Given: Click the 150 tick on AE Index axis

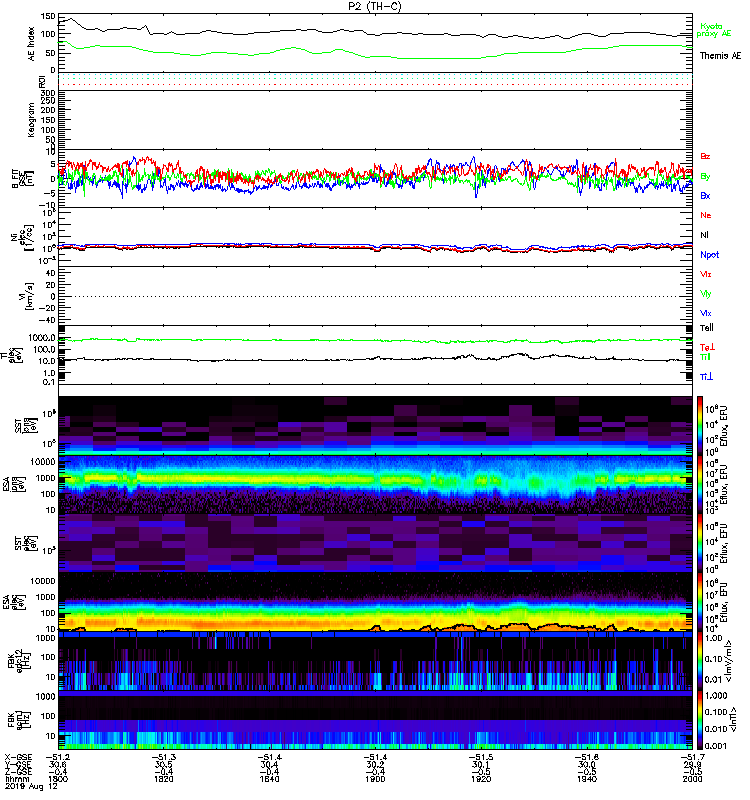Looking at the screenshot, I should [x=48, y=17].
